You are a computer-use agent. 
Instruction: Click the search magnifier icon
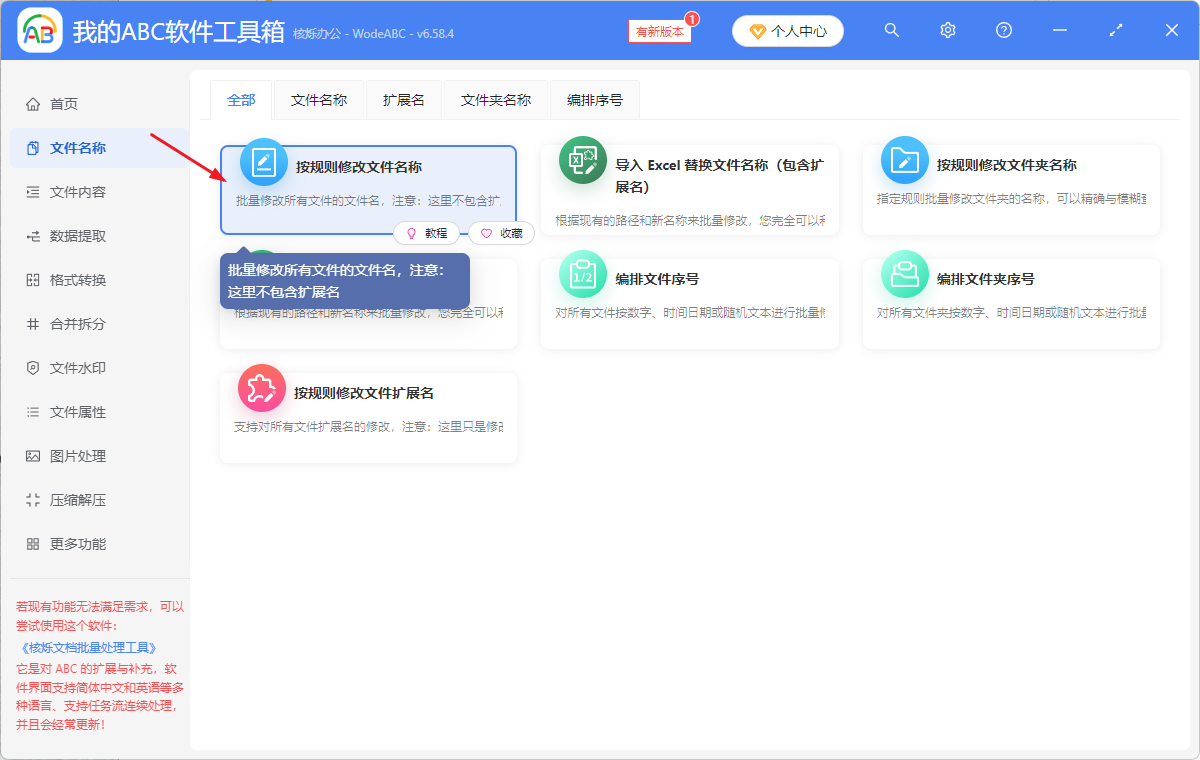[x=891, y=30]
